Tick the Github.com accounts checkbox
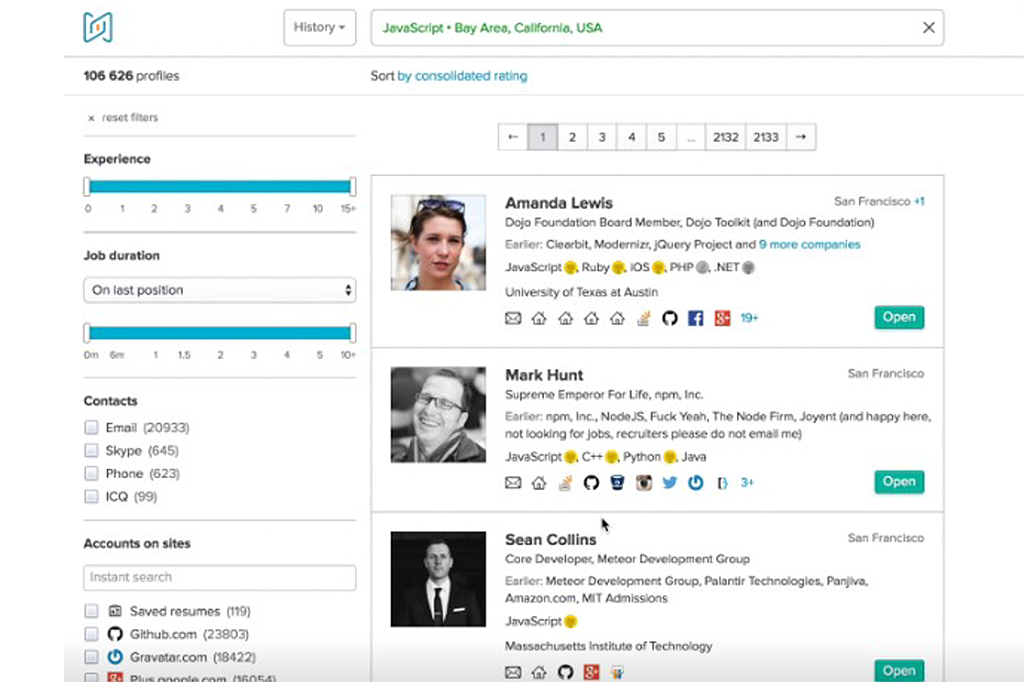This screenshot has width=1024, height=683. 92,634
